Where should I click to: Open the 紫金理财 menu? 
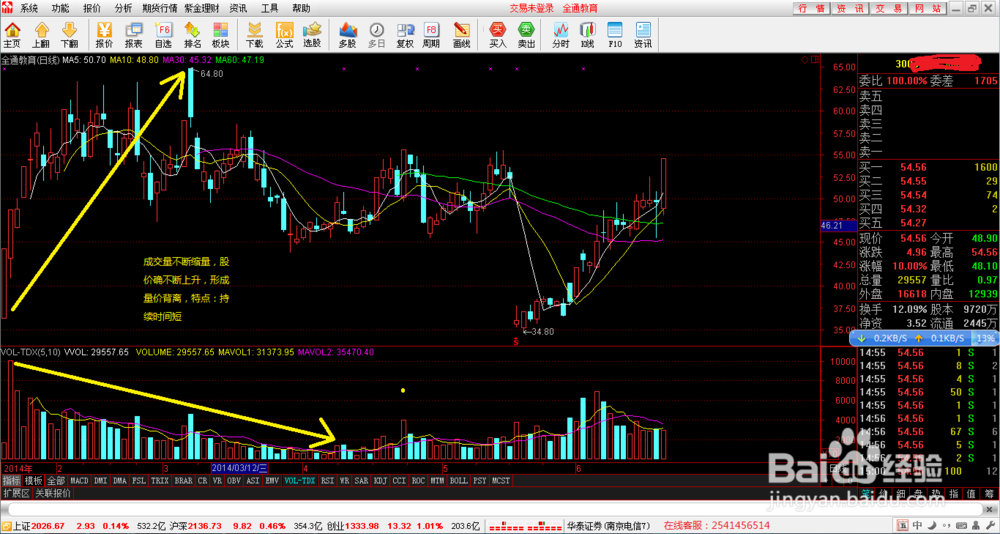coord(201,8)
